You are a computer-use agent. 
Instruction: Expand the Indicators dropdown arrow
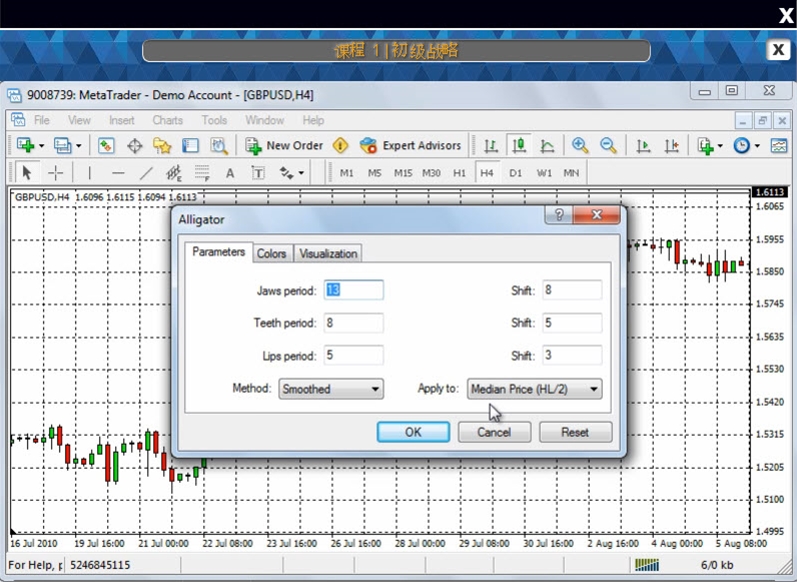point(720,146)
